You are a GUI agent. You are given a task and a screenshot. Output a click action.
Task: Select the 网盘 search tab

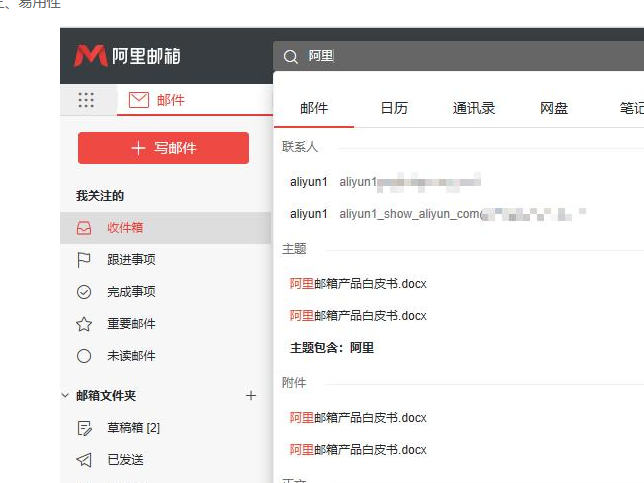coord(554,109)
